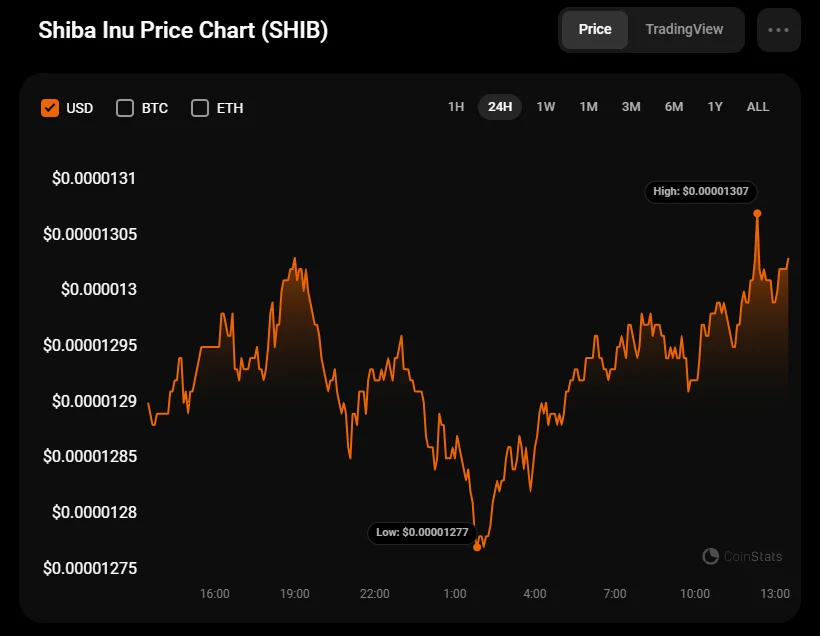
Task: Enable the ETH currency checkbox
Action: click(x=200, y=108)
